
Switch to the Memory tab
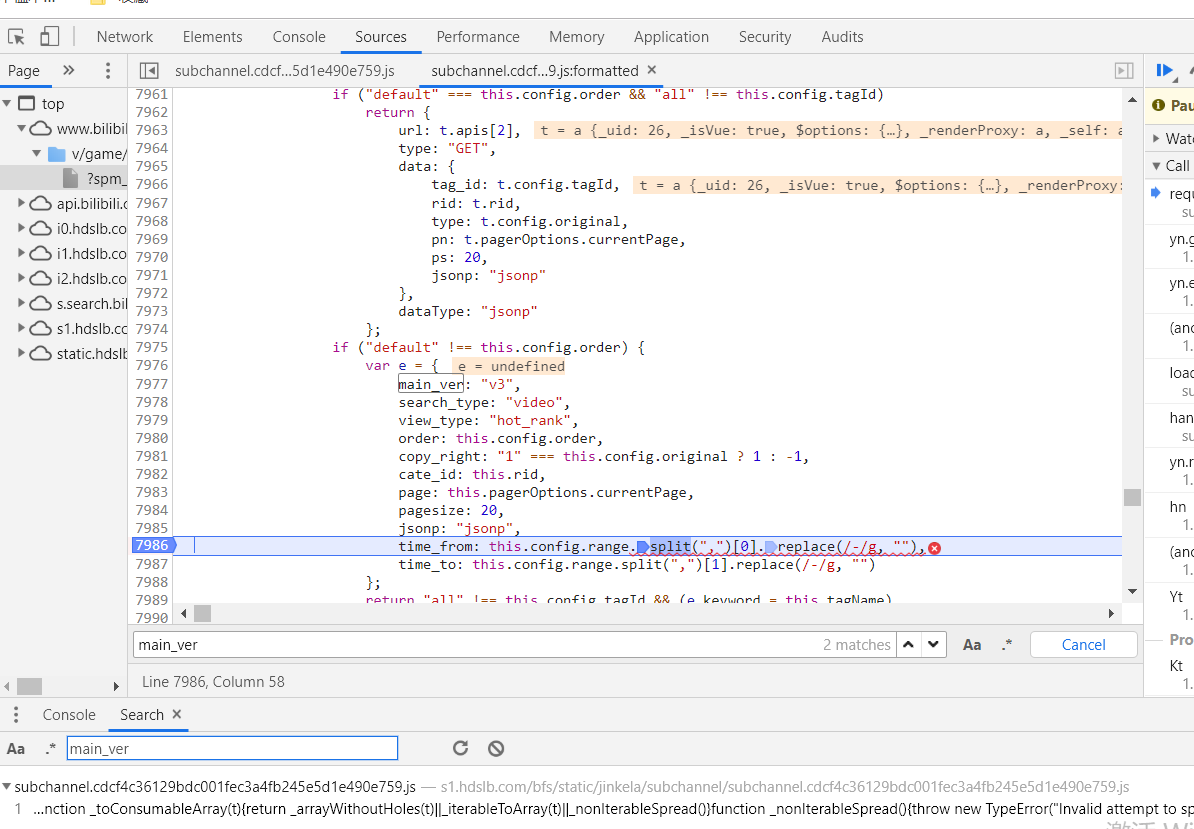576,37
